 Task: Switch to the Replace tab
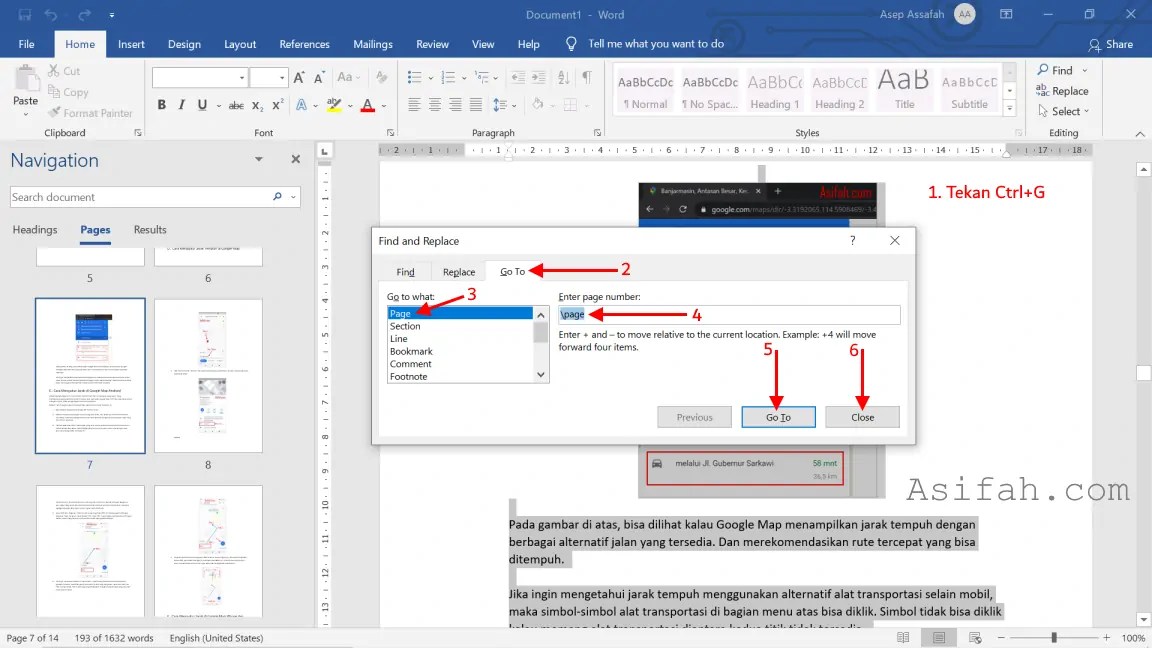point(458,272)
